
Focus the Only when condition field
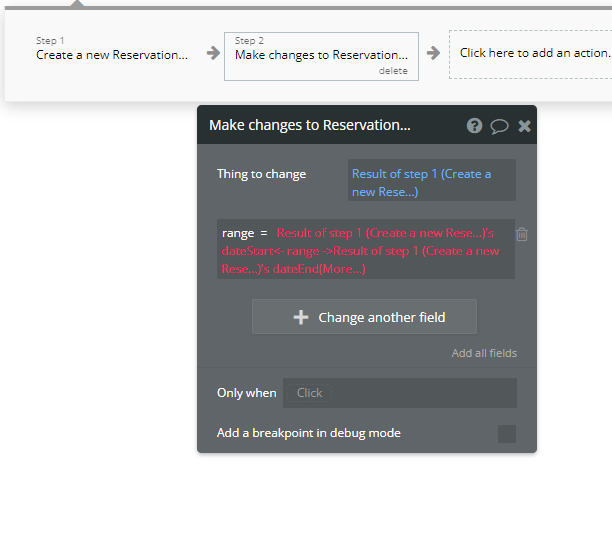click(x=399, y=393)
